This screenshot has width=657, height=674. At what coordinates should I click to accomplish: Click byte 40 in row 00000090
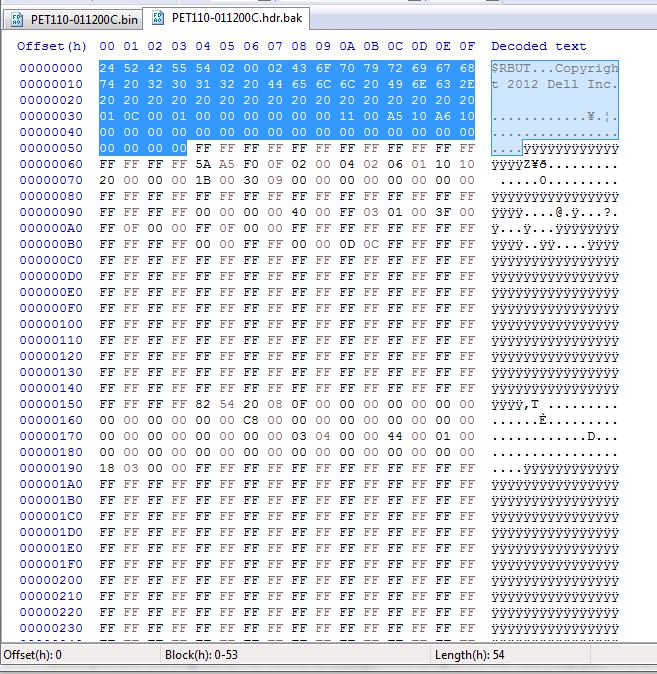coord(299,212)
